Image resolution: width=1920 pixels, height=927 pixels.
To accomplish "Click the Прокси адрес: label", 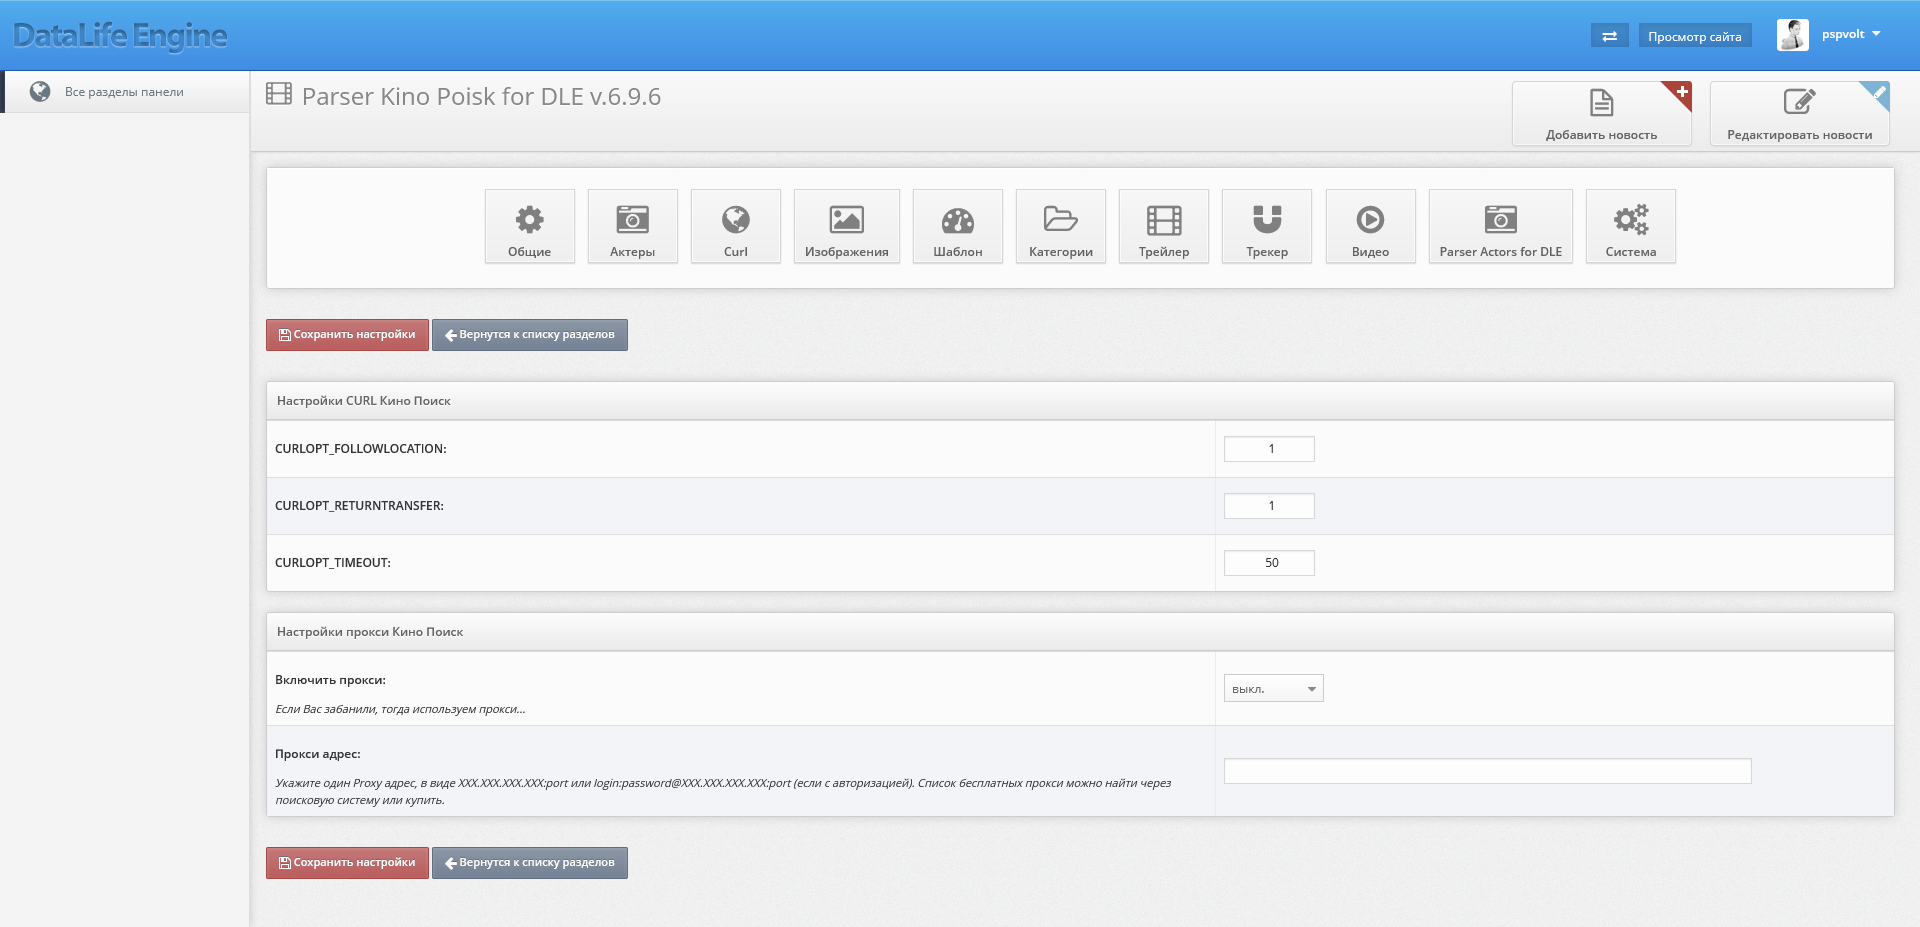I will click(x=318, y=754).
